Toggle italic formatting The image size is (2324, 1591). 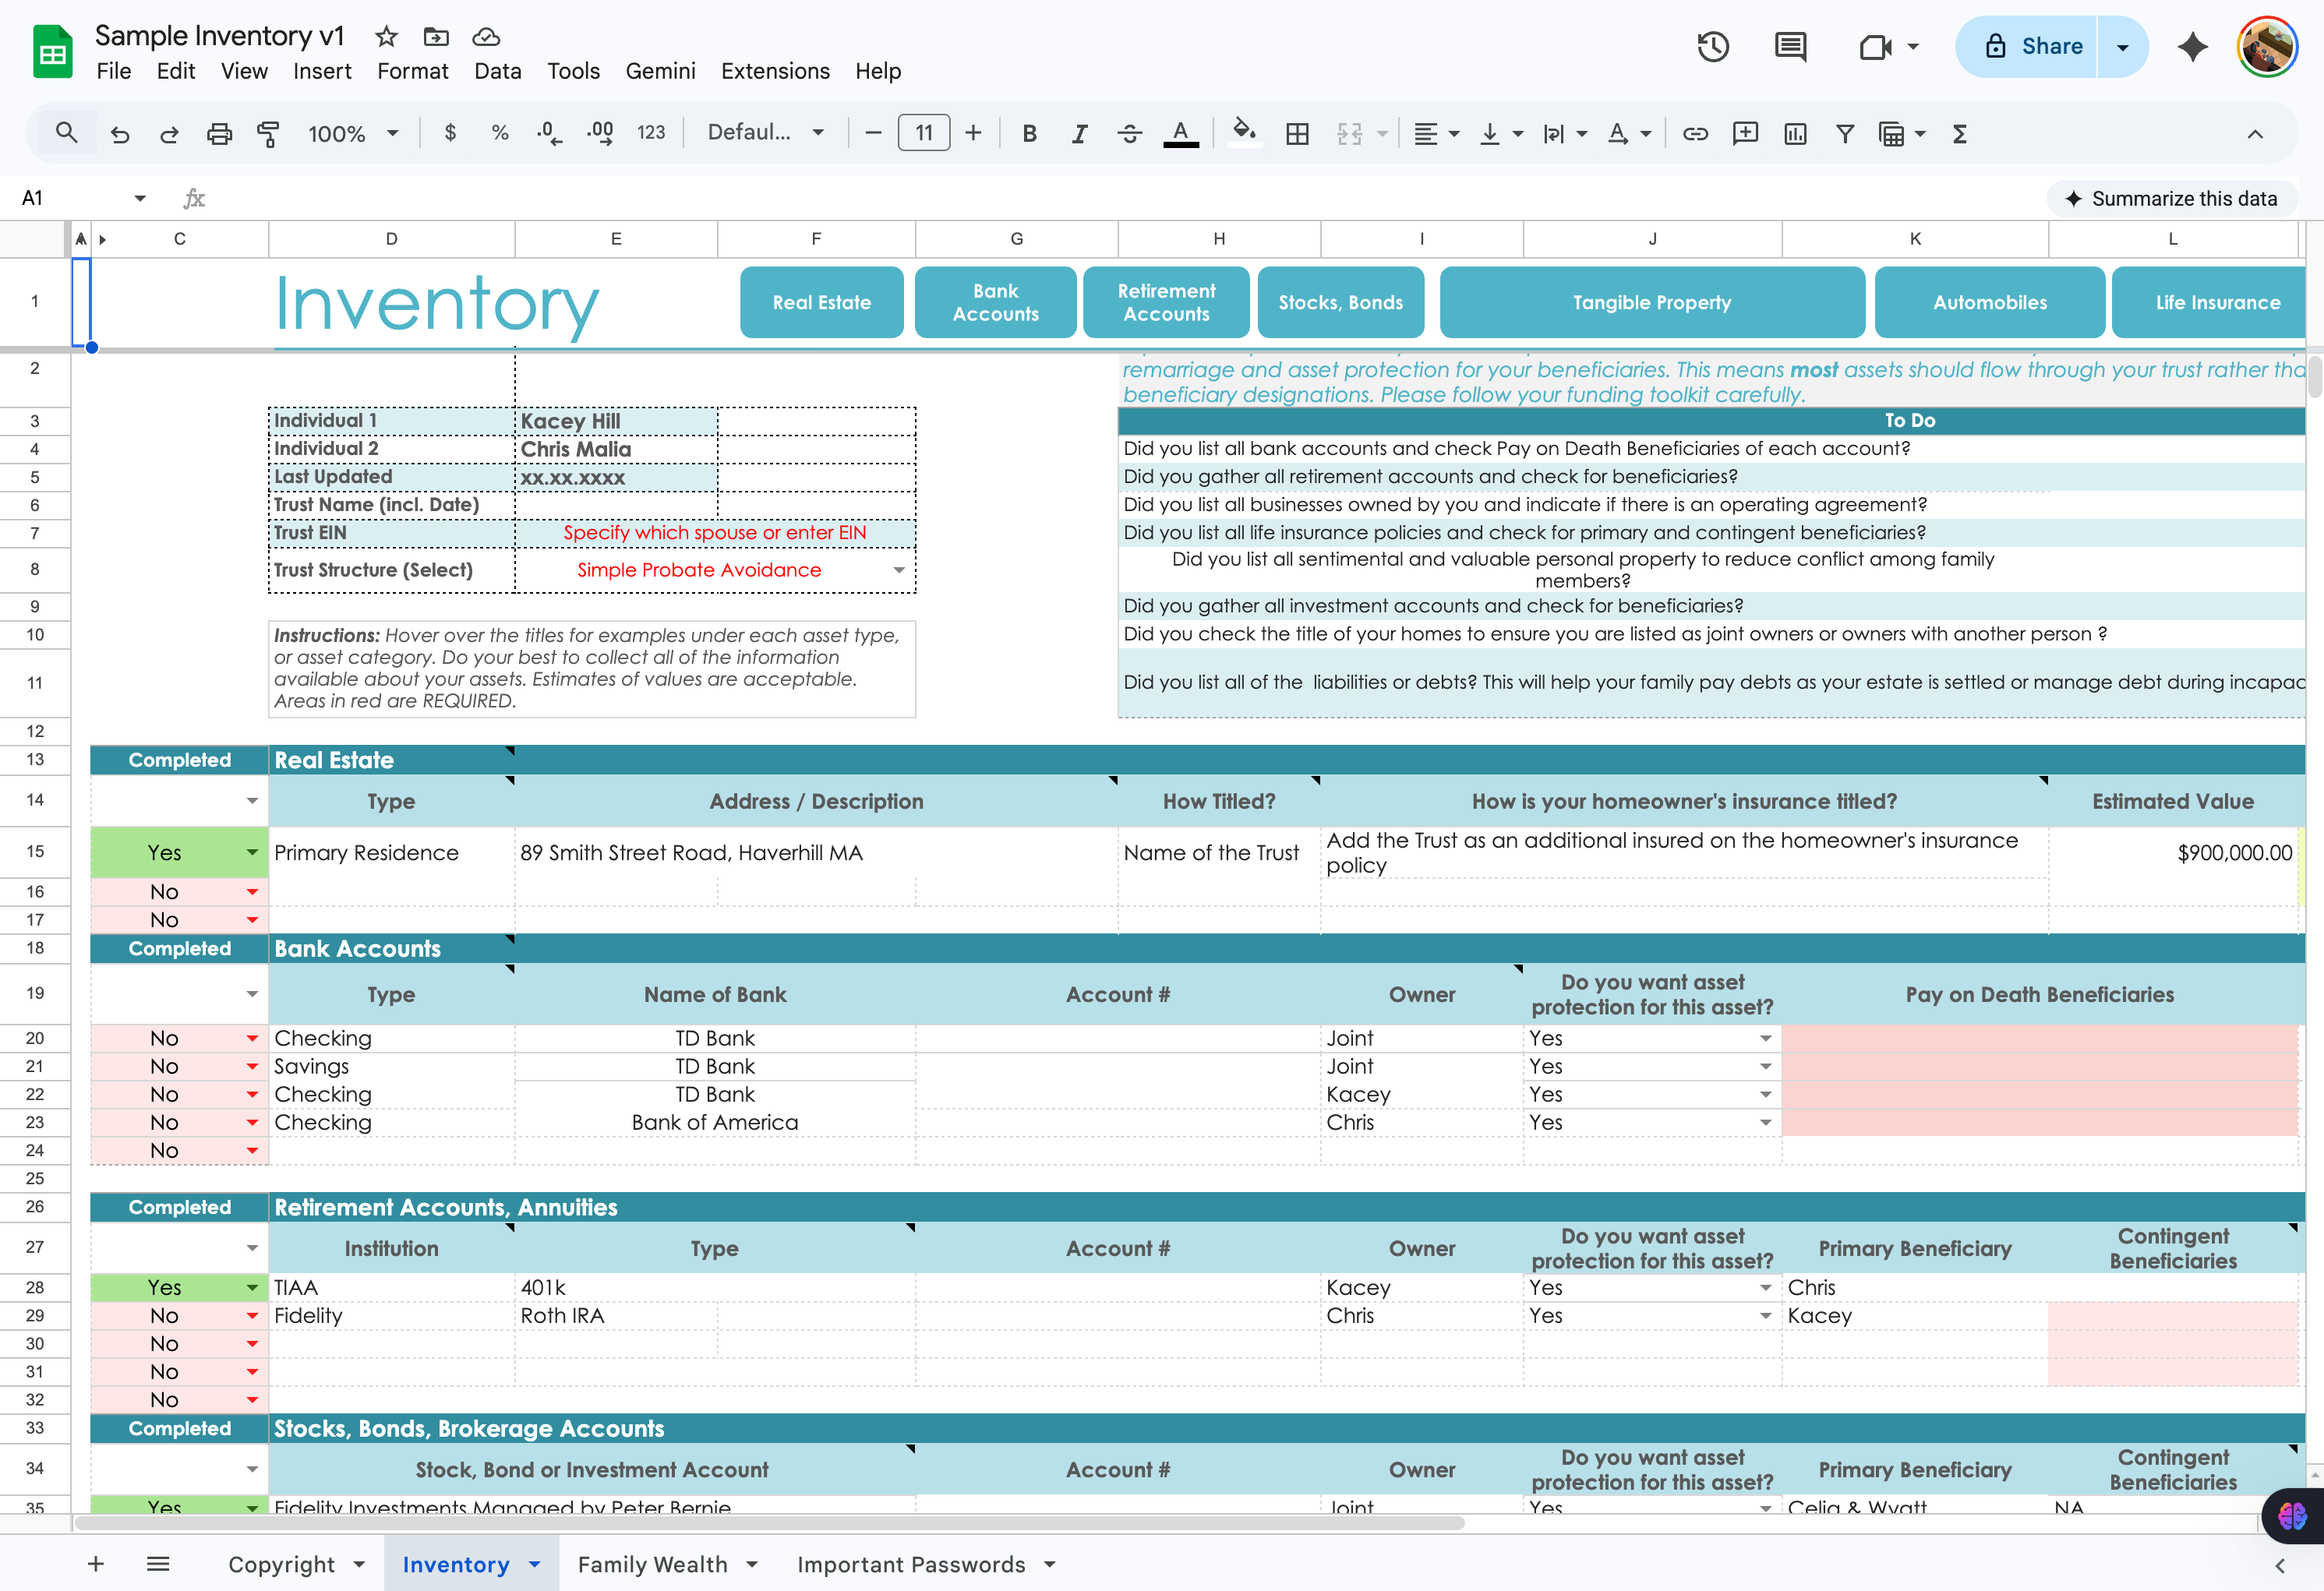[1080, 133]
